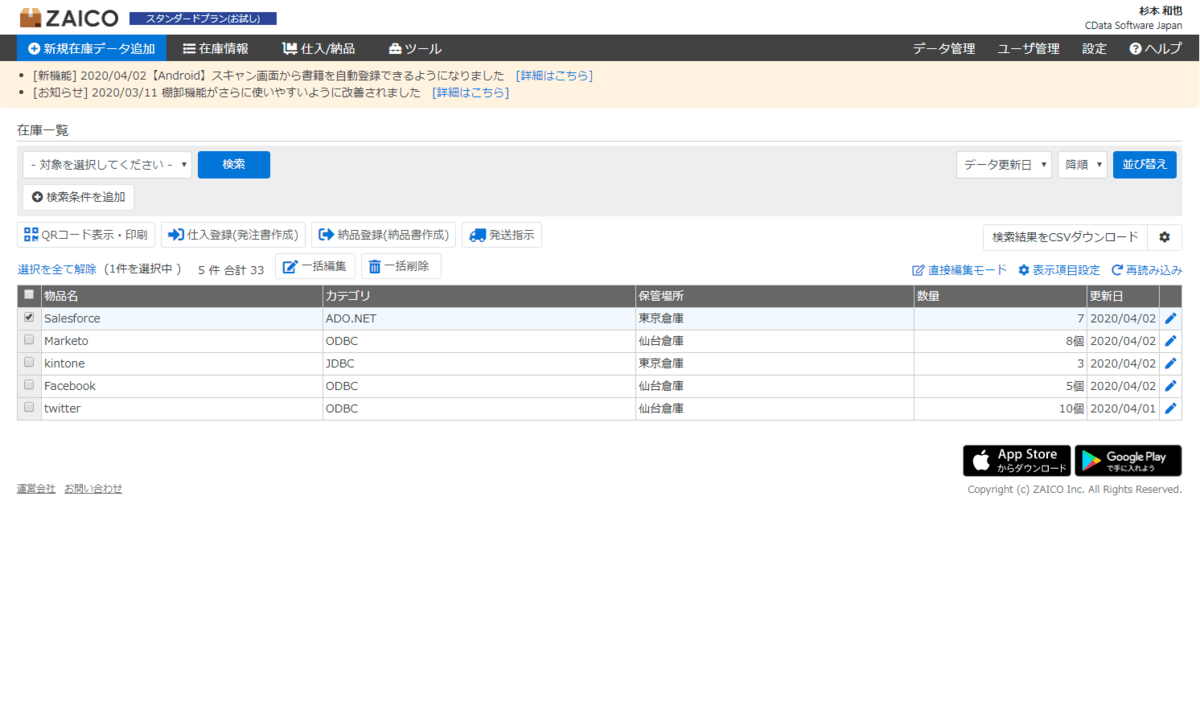The width and height of the screenshot is (1200, 706).
Task: Click the 物品名 column header
Action: click(181, 296)
